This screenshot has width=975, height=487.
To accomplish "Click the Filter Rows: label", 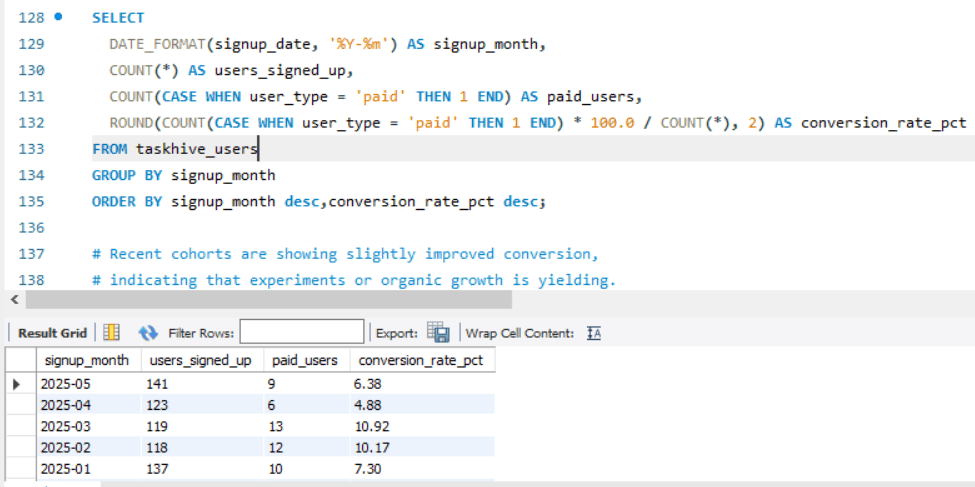I will [201, 333].
